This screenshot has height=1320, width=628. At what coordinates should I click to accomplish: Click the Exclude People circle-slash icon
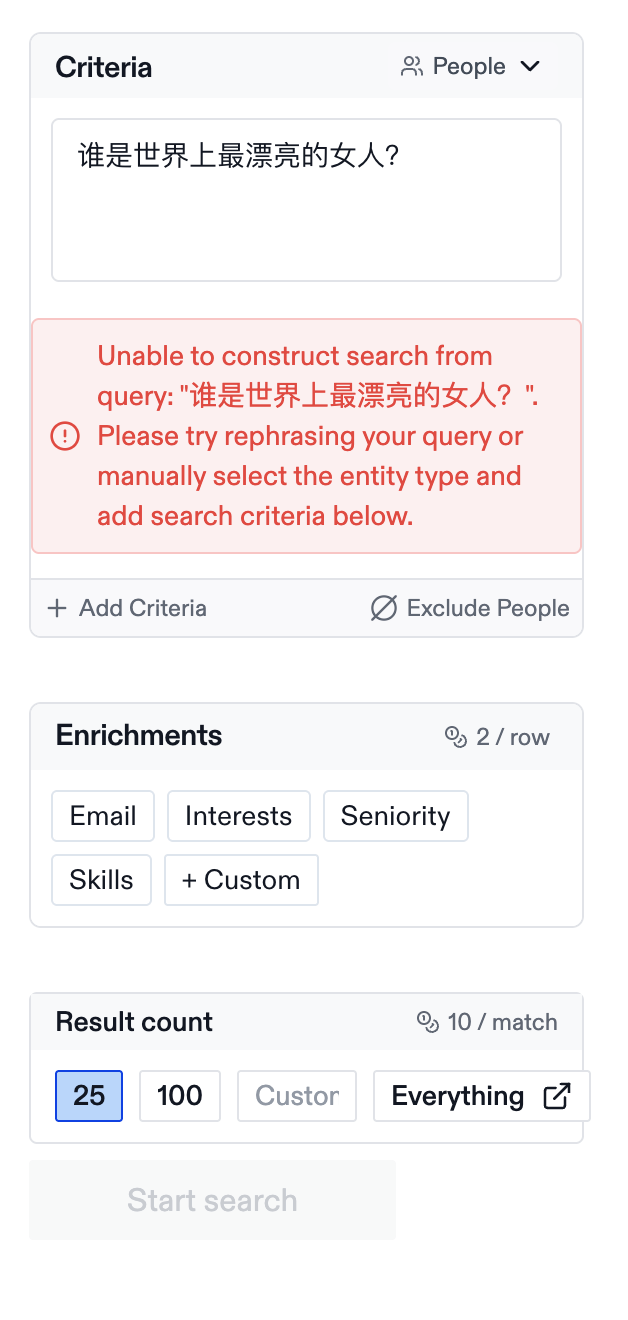click(384, 608)
